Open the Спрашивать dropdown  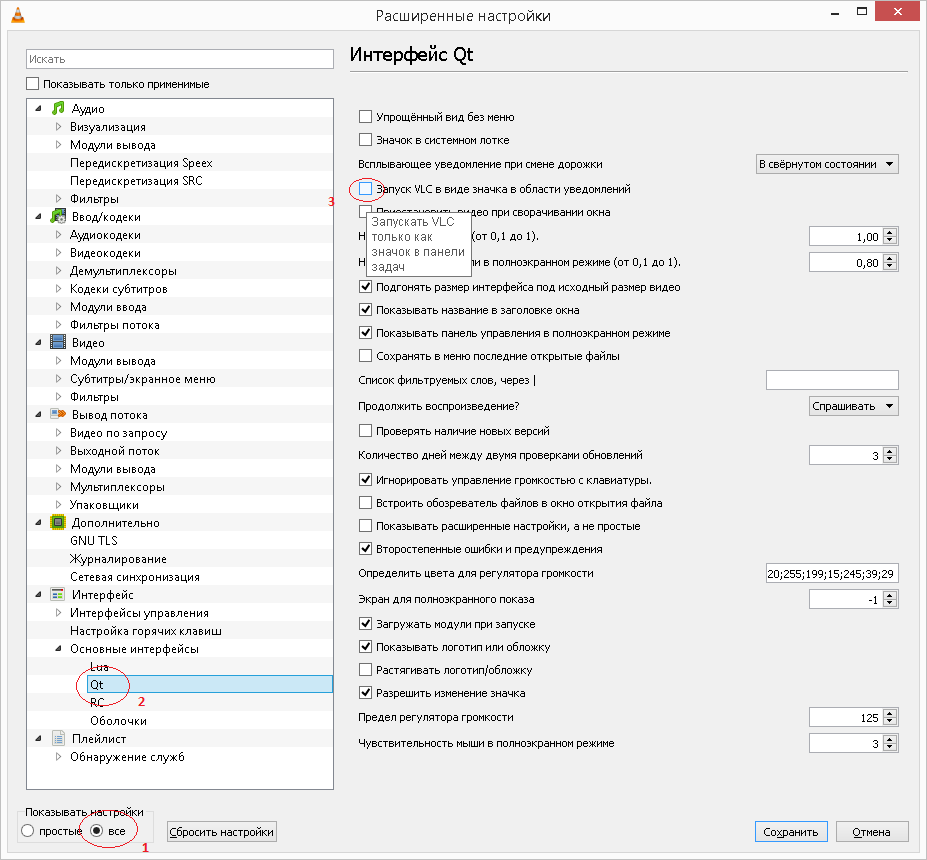pos(854,406)
